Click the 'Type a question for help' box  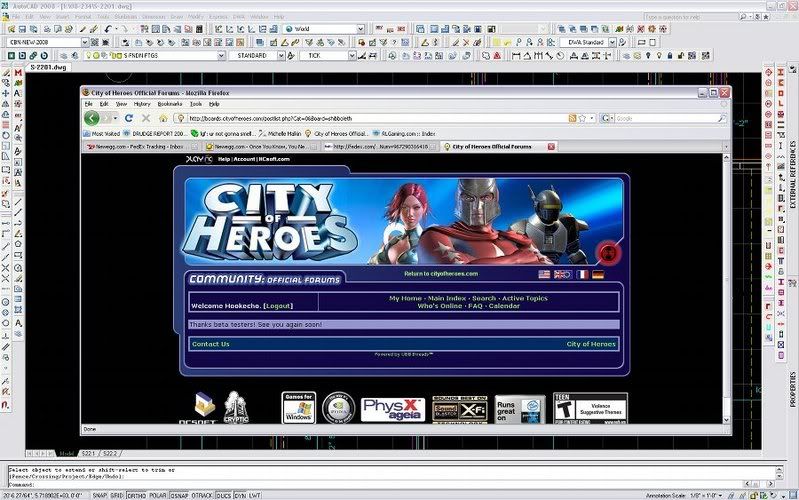point(690,17)
